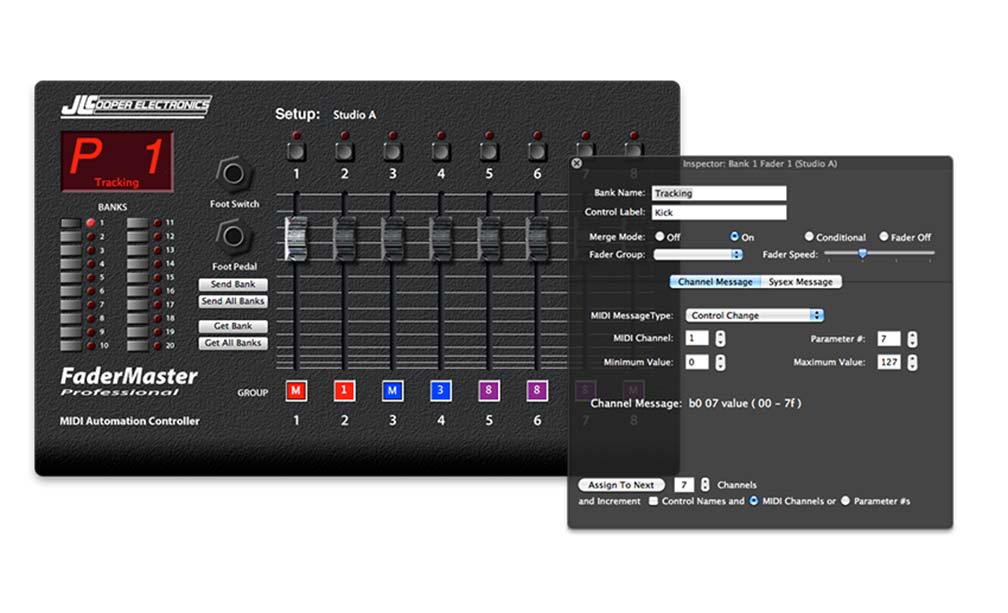Click the purple 8 group button for fader 5
Image resolution: width=1008 pixels, height=613 pixels.
click(x=489, y=391)
